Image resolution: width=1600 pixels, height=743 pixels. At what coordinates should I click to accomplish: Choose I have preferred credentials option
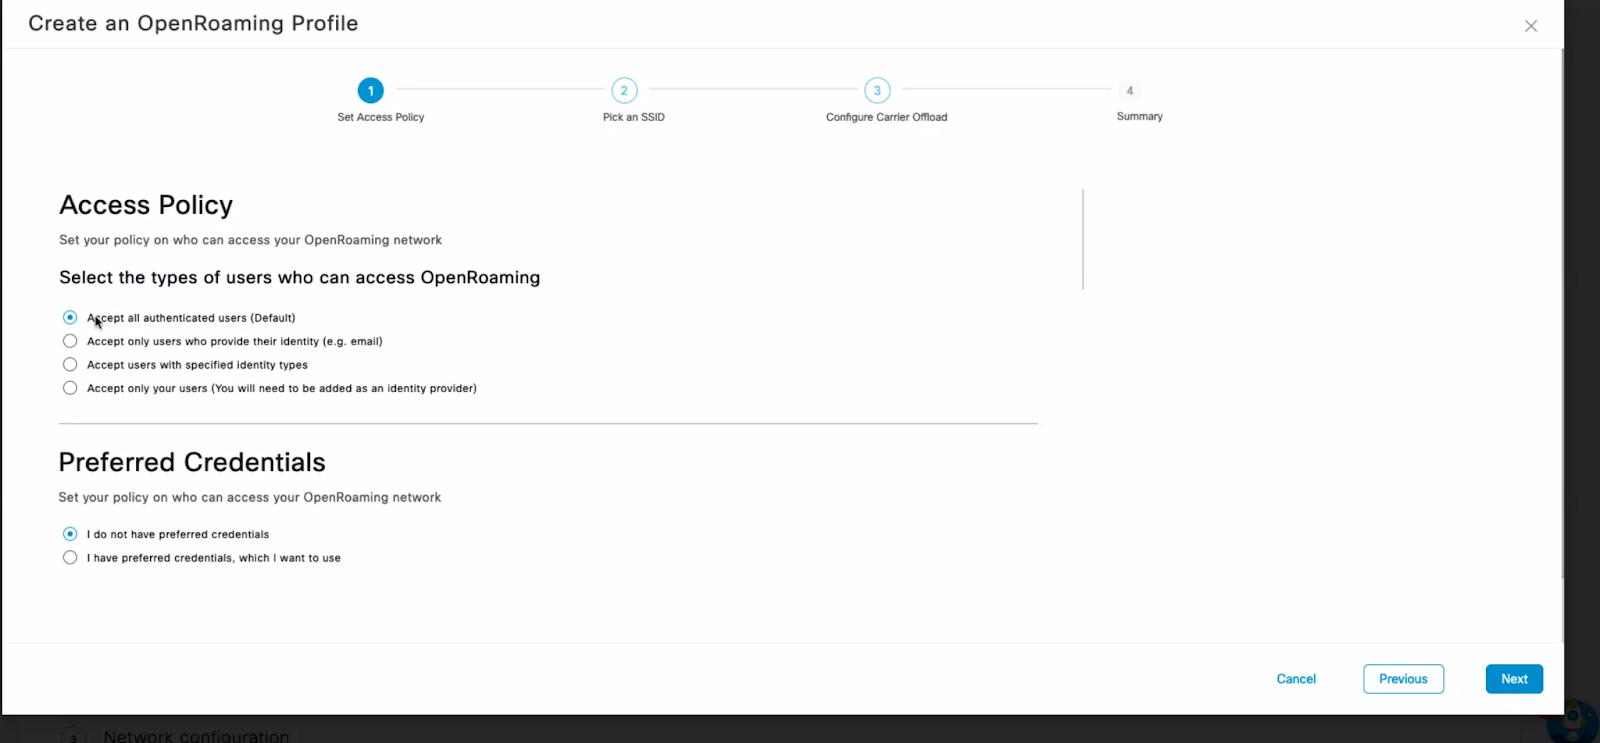pyautogui.click(x=70, y=558)
